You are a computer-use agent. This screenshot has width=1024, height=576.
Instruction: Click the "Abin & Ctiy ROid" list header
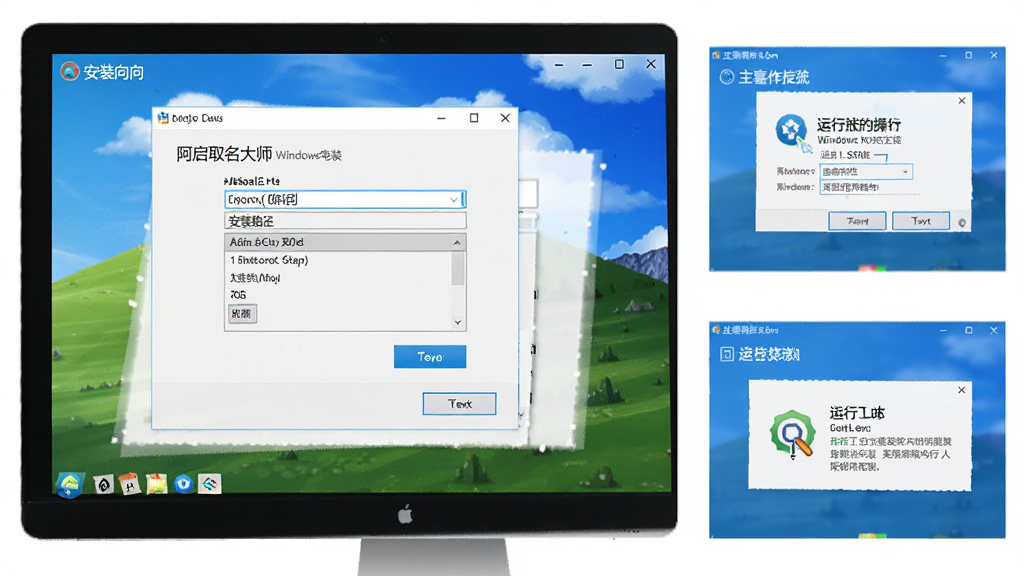click(337, 242)
